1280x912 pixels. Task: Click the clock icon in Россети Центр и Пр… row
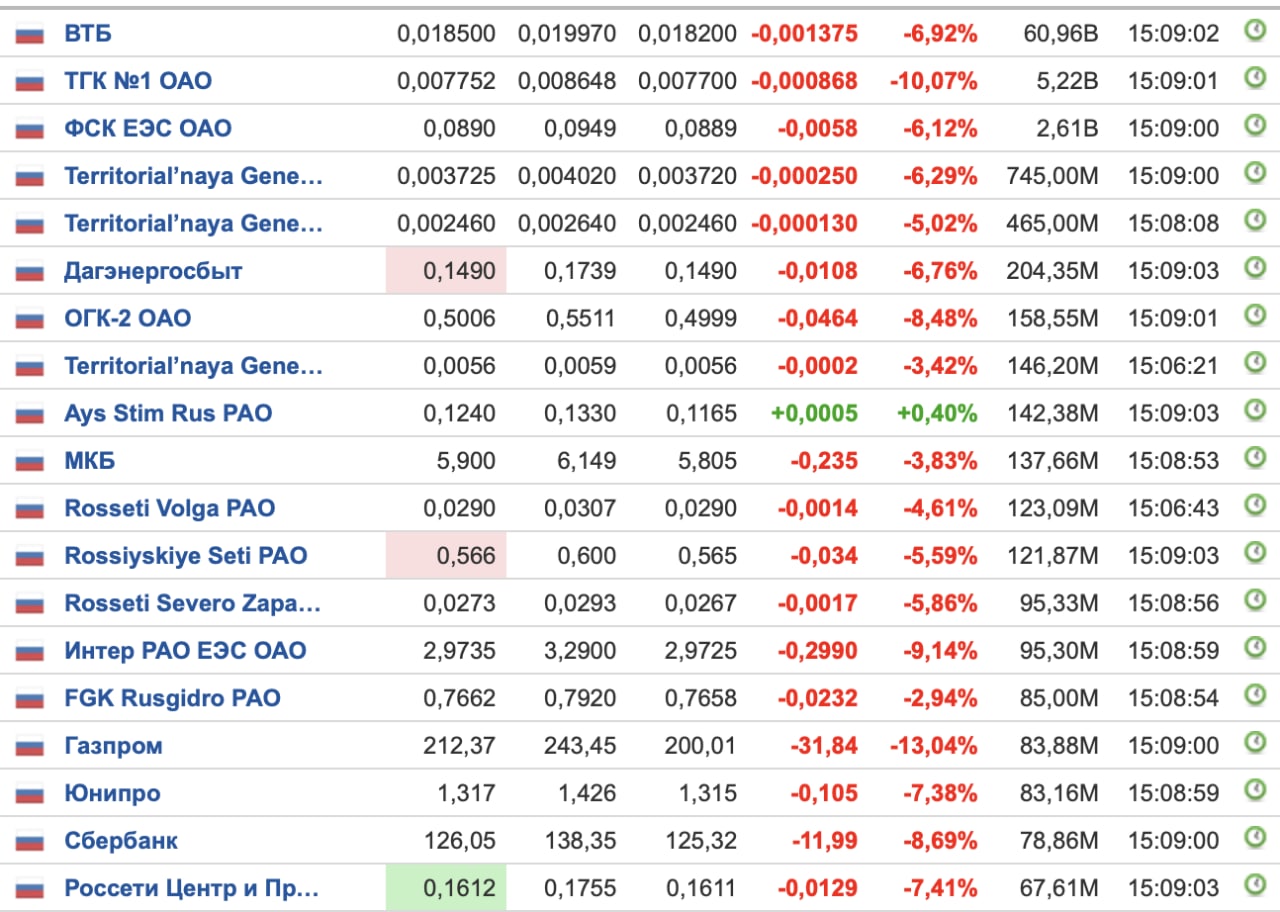click(1254, 885)
